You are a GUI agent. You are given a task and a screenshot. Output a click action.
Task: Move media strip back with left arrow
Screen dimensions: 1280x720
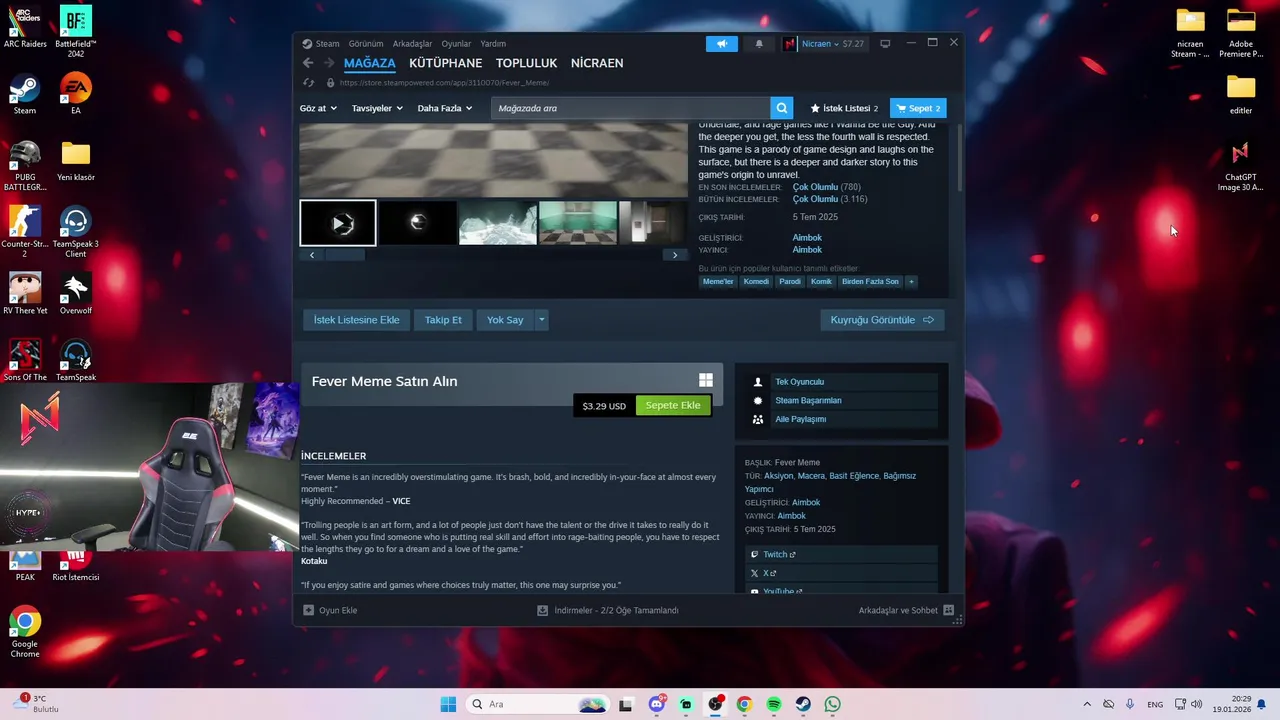coord(312,255)
